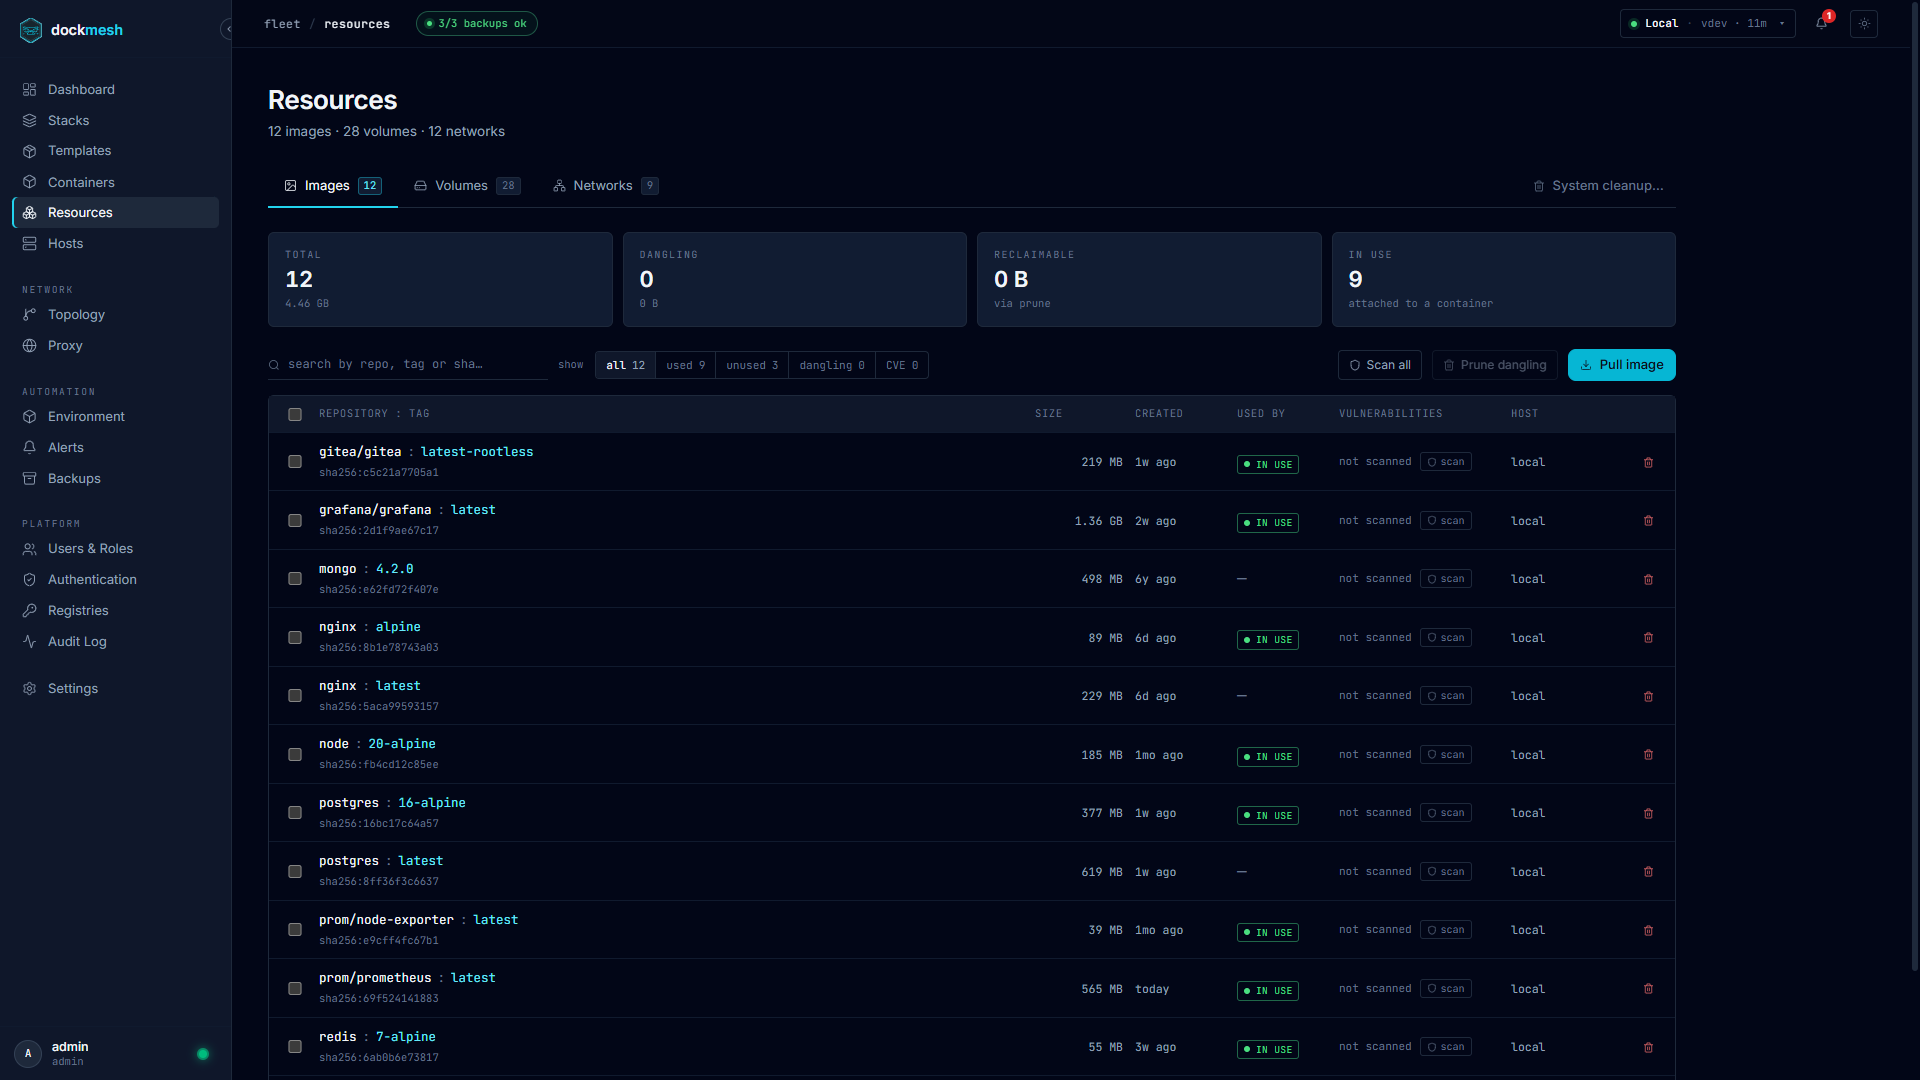Open the notifications bell
The height and width of the screenshot is (1080, 1920).
pos(1822,23)
